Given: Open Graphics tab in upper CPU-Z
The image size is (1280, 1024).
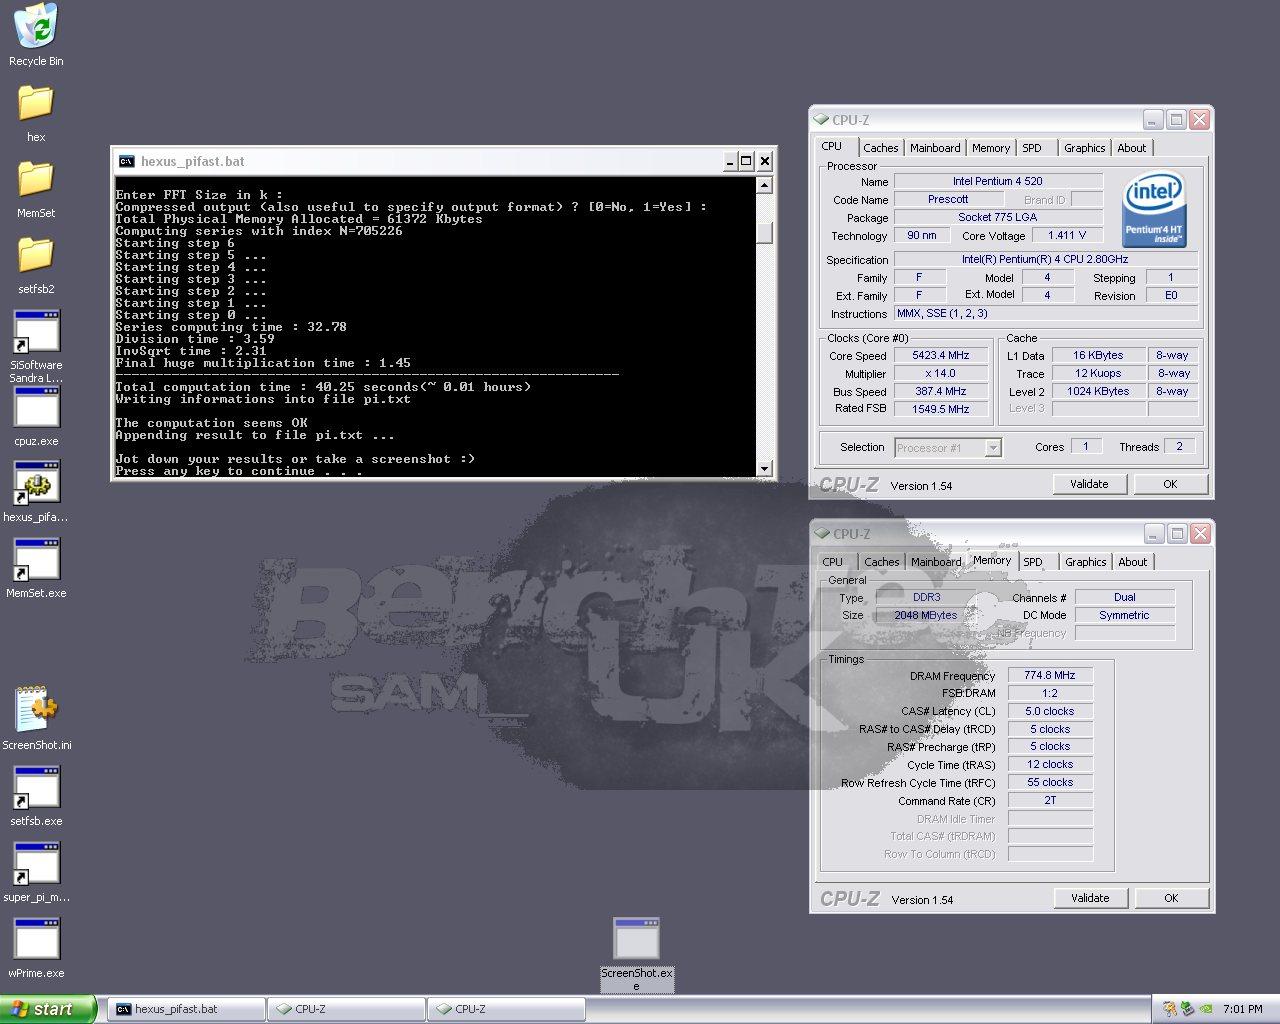Looking at the screenshot, I should pyautogui.click(x=1084, y=148).
